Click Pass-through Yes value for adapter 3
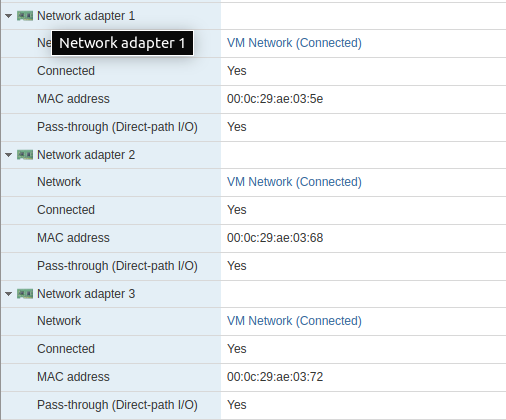 [237, 405]
